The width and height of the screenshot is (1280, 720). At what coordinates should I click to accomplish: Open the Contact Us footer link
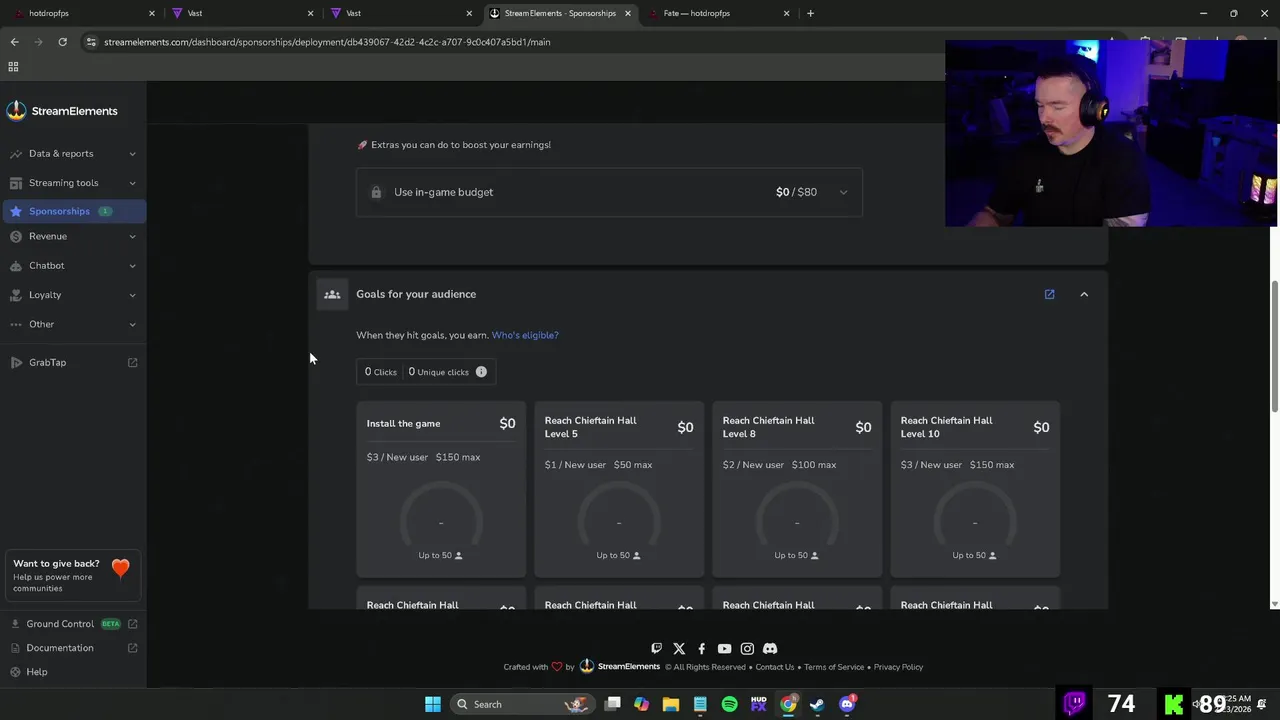[x=775, y=667]
